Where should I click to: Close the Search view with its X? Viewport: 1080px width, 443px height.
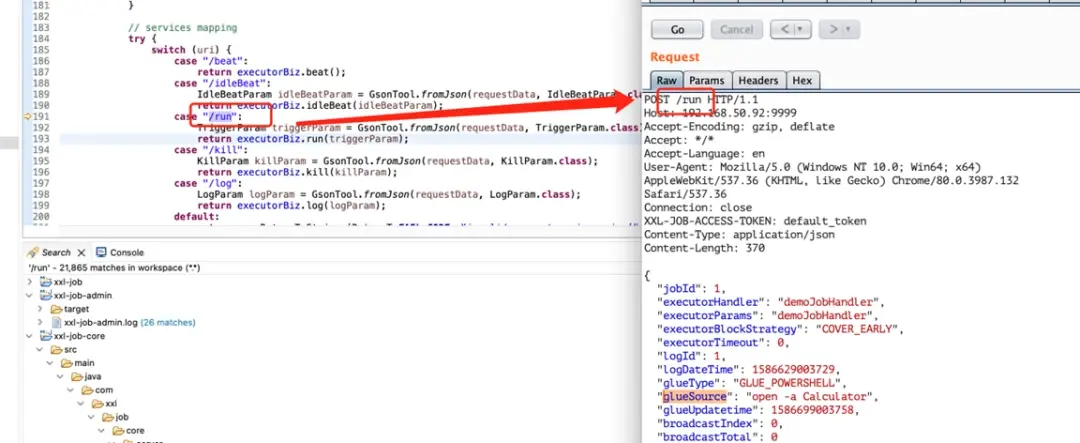click(81, 253)
